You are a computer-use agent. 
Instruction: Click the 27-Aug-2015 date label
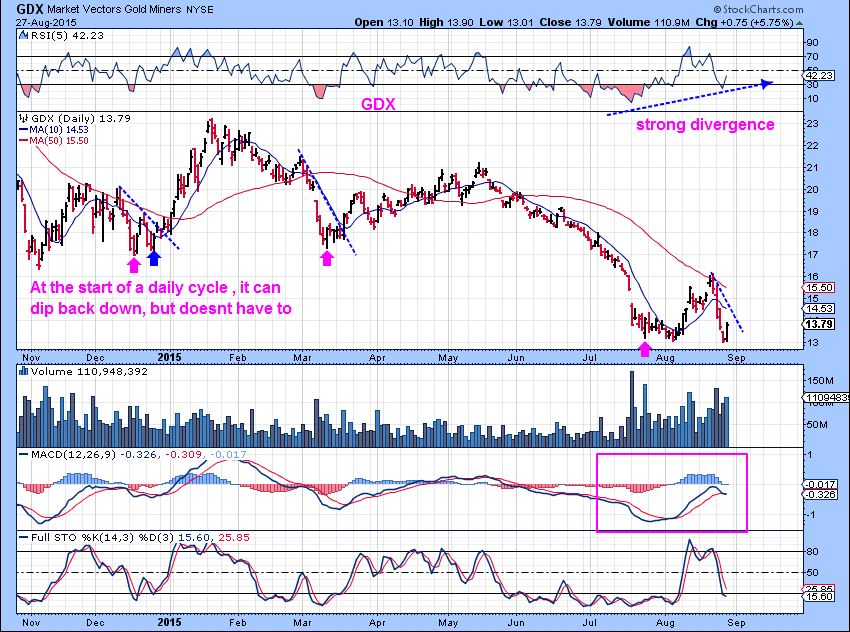click(46, 23)
